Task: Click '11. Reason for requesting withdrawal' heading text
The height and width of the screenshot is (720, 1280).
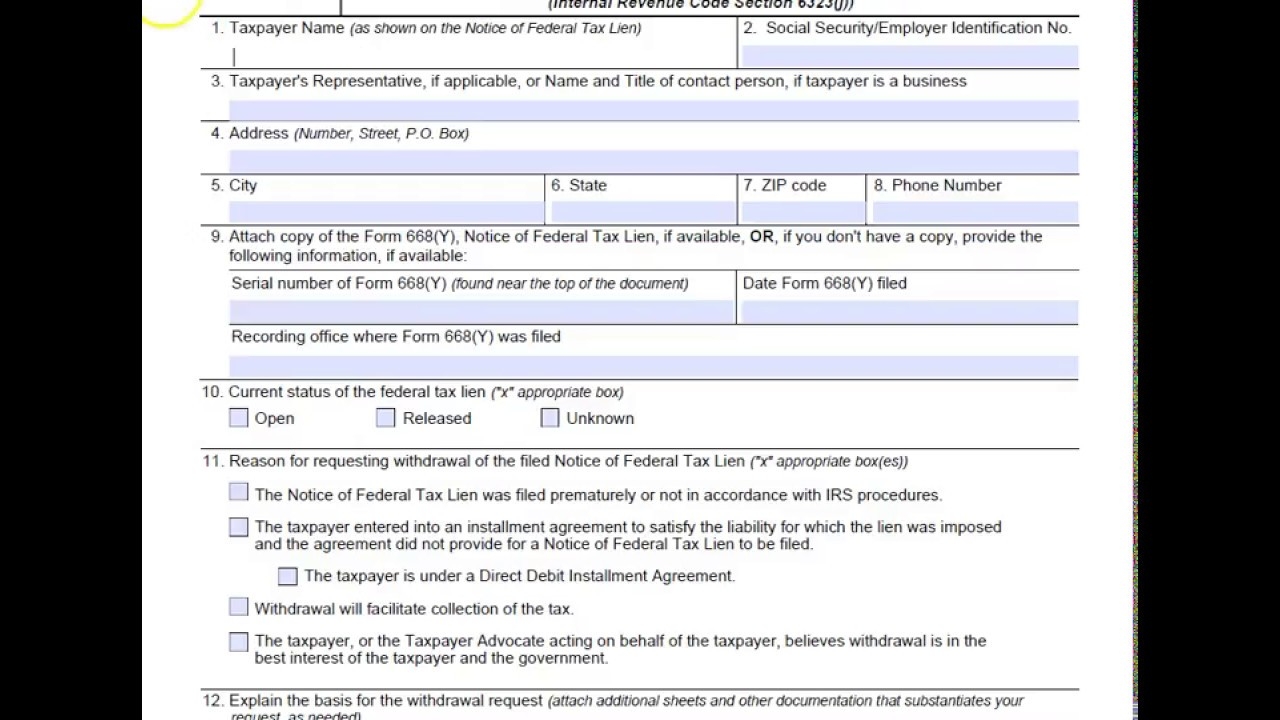Action: [474, 461]
